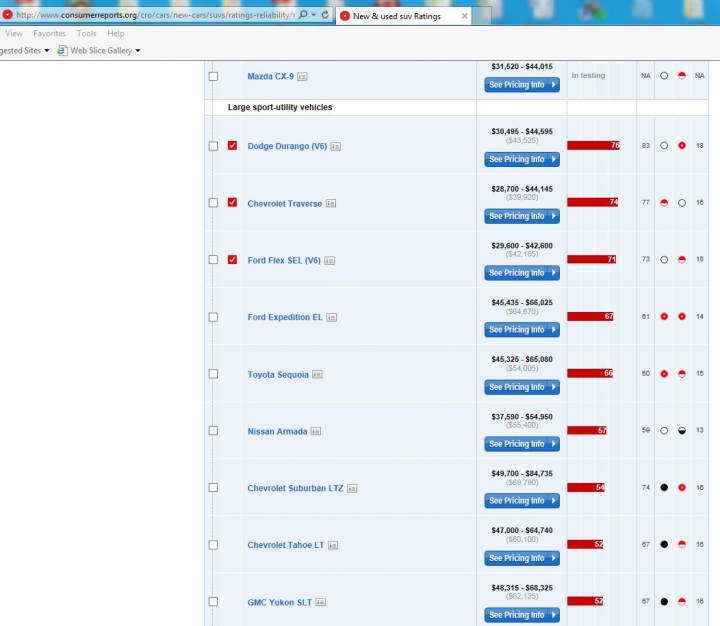The width and height of the screenshot is (720, 626).
Task: Open the Dodge Durango (V6) model link
Action: (x=287, y=146)
